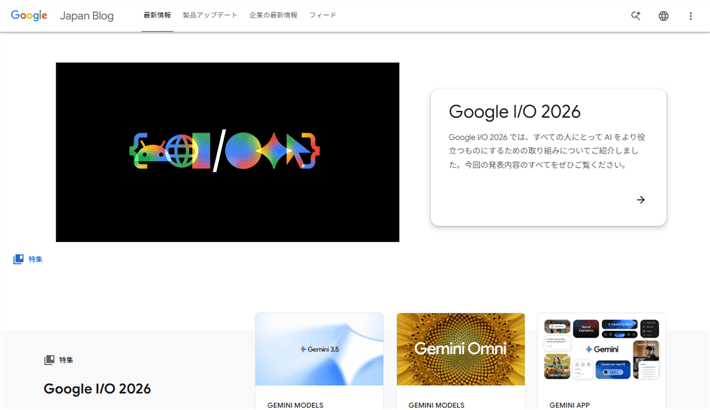Open the Japan Blog home link
Screen dimensions: 710x410
86,16
